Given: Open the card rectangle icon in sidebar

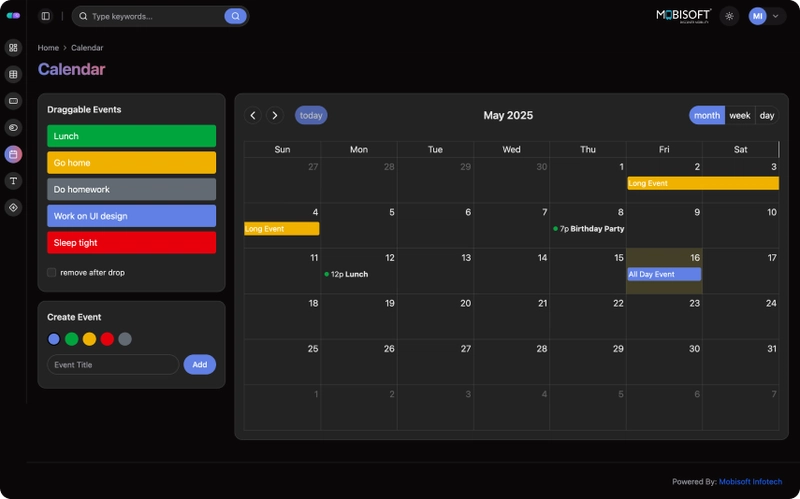Looking at the screenshot, I should coord(13,101).
